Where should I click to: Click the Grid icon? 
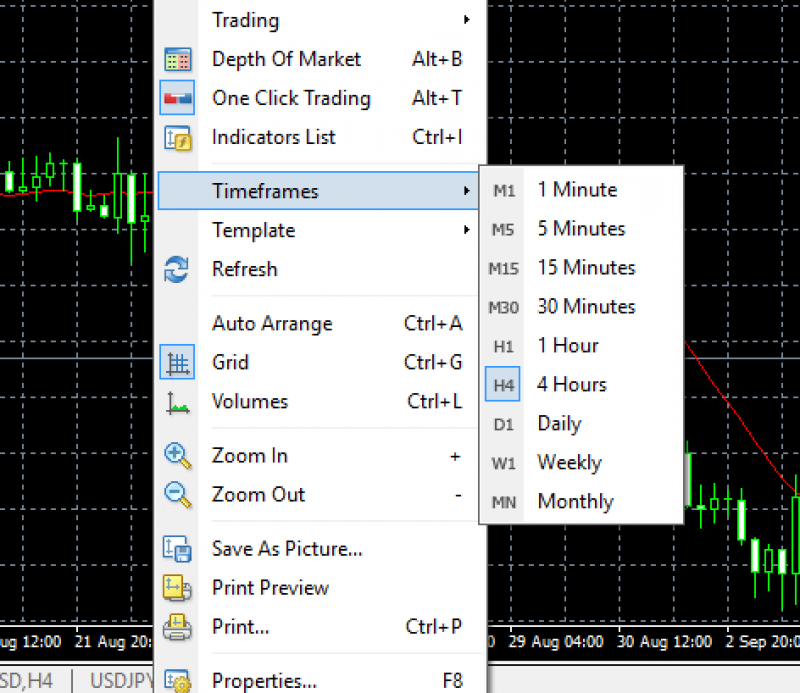pos(178,362)
